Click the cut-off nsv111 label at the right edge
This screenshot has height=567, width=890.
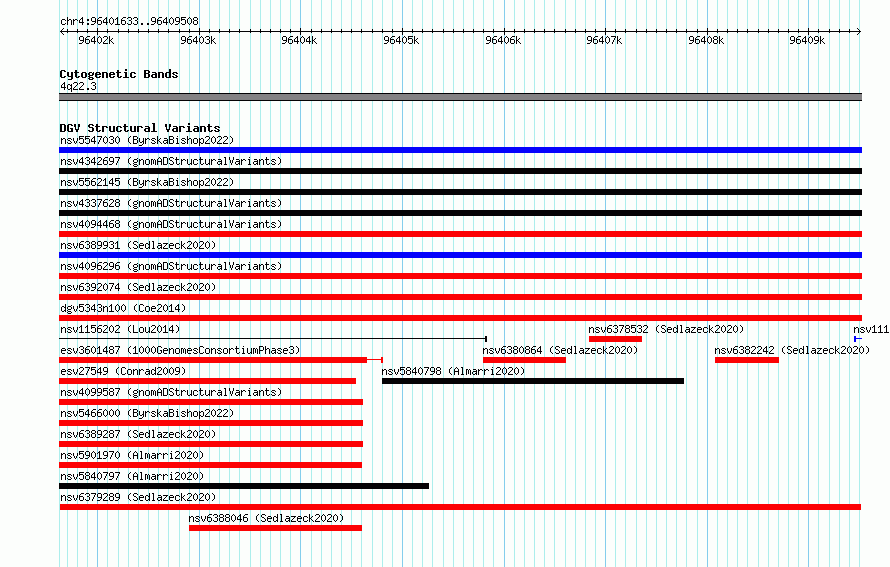871,329
